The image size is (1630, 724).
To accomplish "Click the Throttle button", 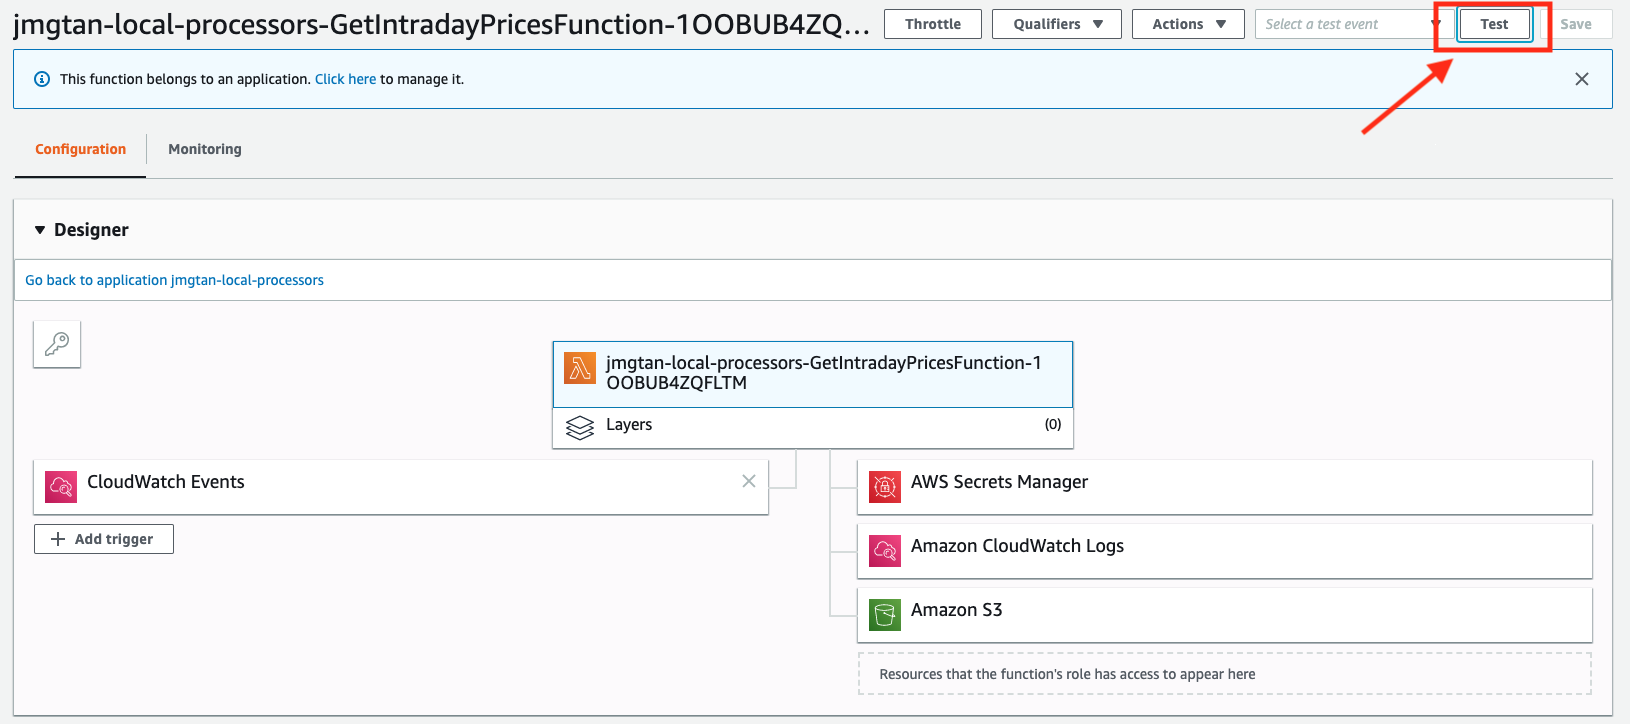I will (933, 24).
